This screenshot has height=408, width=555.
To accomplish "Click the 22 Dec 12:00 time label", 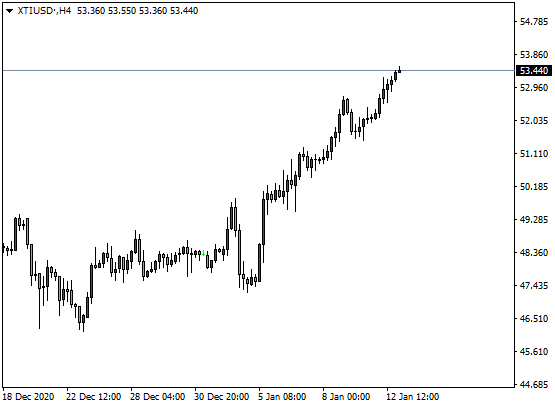I will (93, 397).
